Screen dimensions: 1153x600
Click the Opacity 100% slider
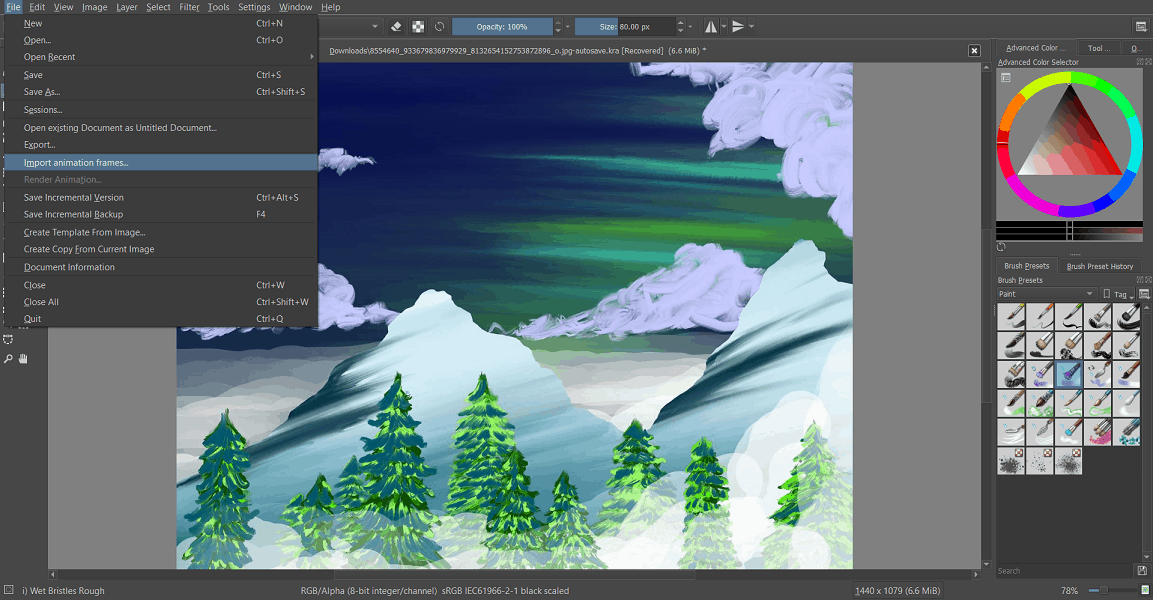tap(502, 26)
